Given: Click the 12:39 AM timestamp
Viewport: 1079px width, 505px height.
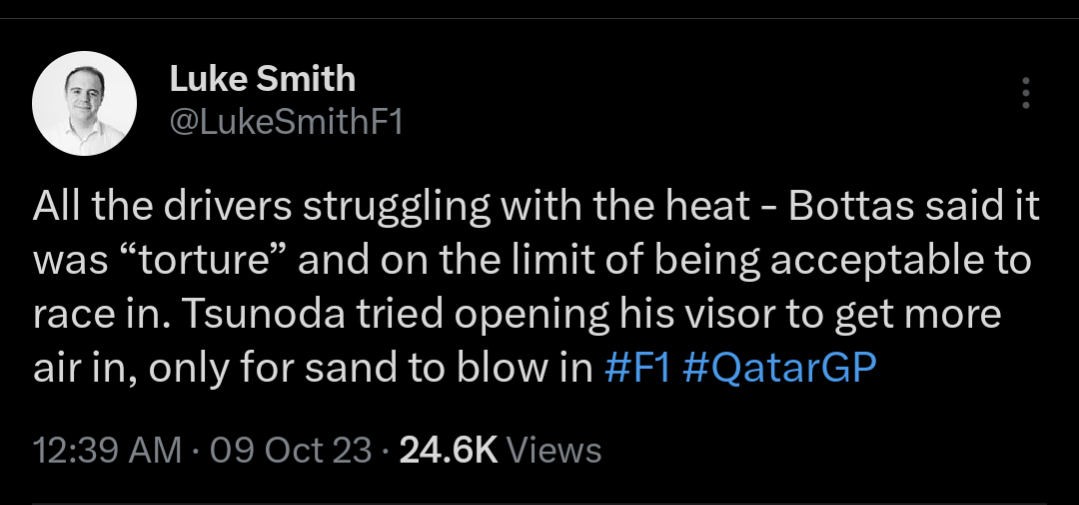Looking at the screenshot, I should tap(107, 450).
